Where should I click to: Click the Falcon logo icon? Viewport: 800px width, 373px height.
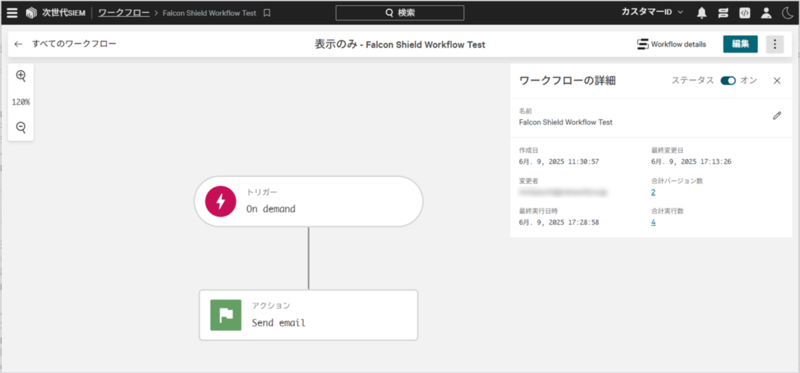32,13
